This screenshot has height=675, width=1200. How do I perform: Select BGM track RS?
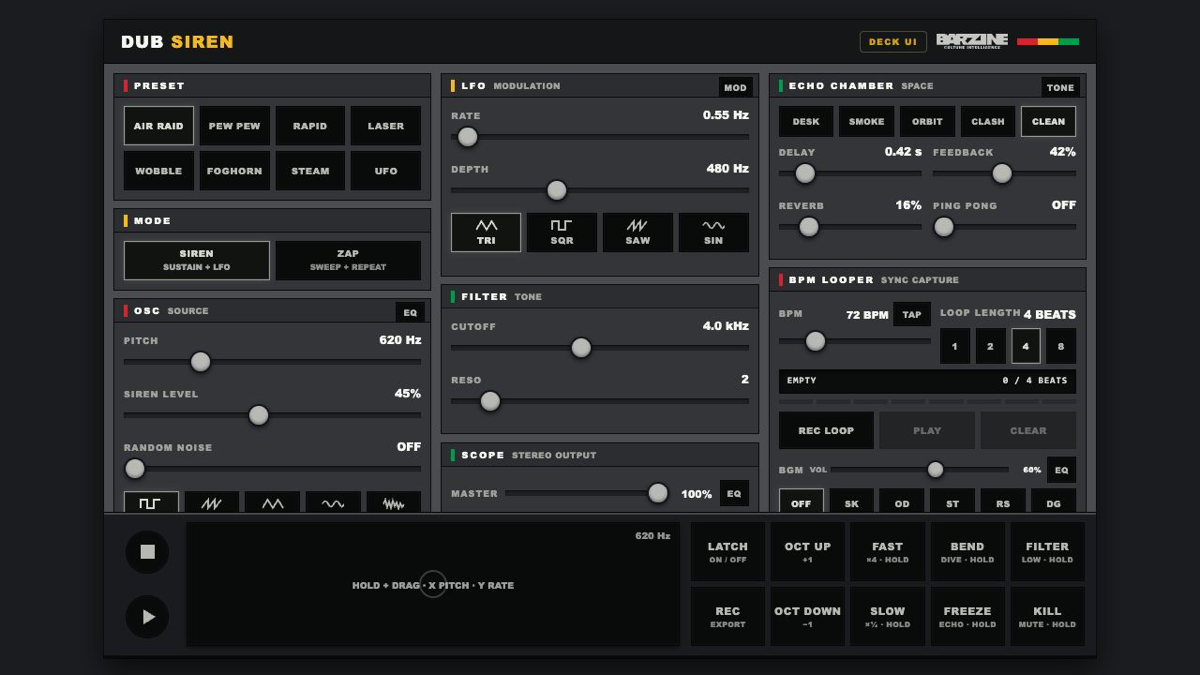coord(1003,502)
